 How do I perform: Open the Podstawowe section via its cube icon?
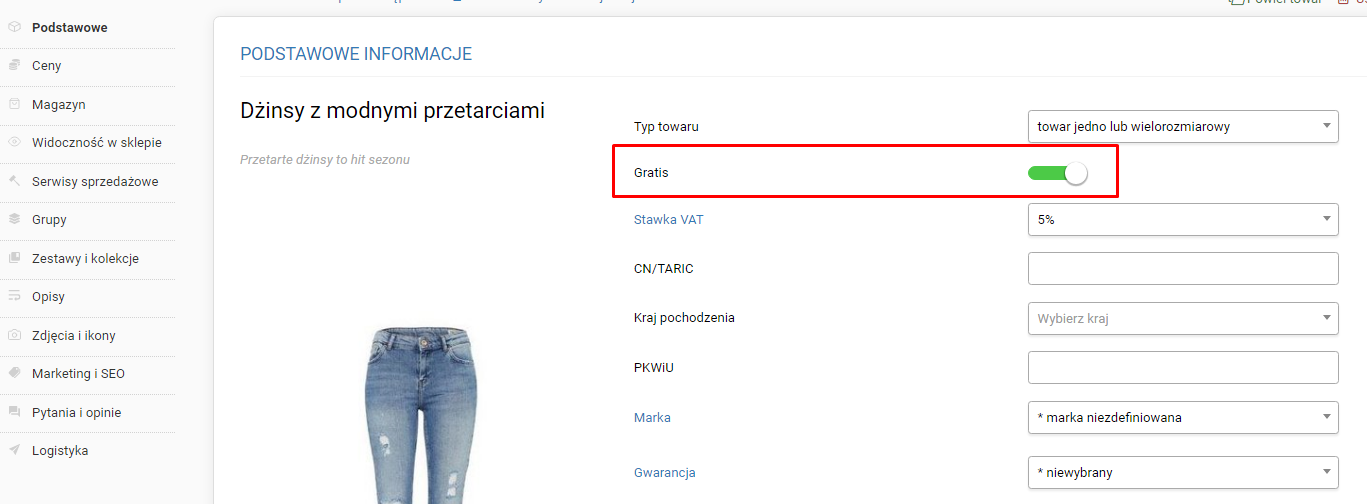coord(14,27)
